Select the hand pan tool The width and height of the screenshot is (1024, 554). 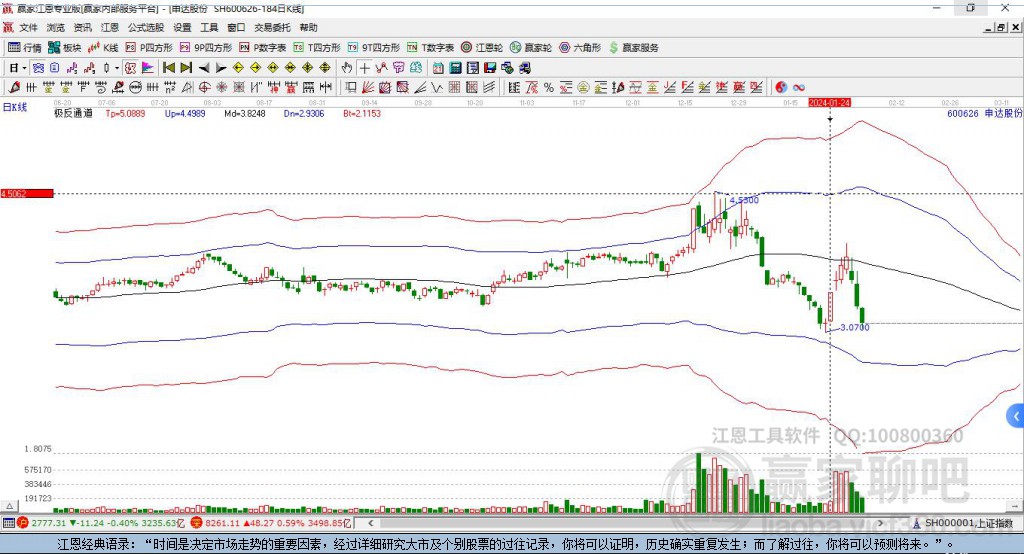point(347,68)
